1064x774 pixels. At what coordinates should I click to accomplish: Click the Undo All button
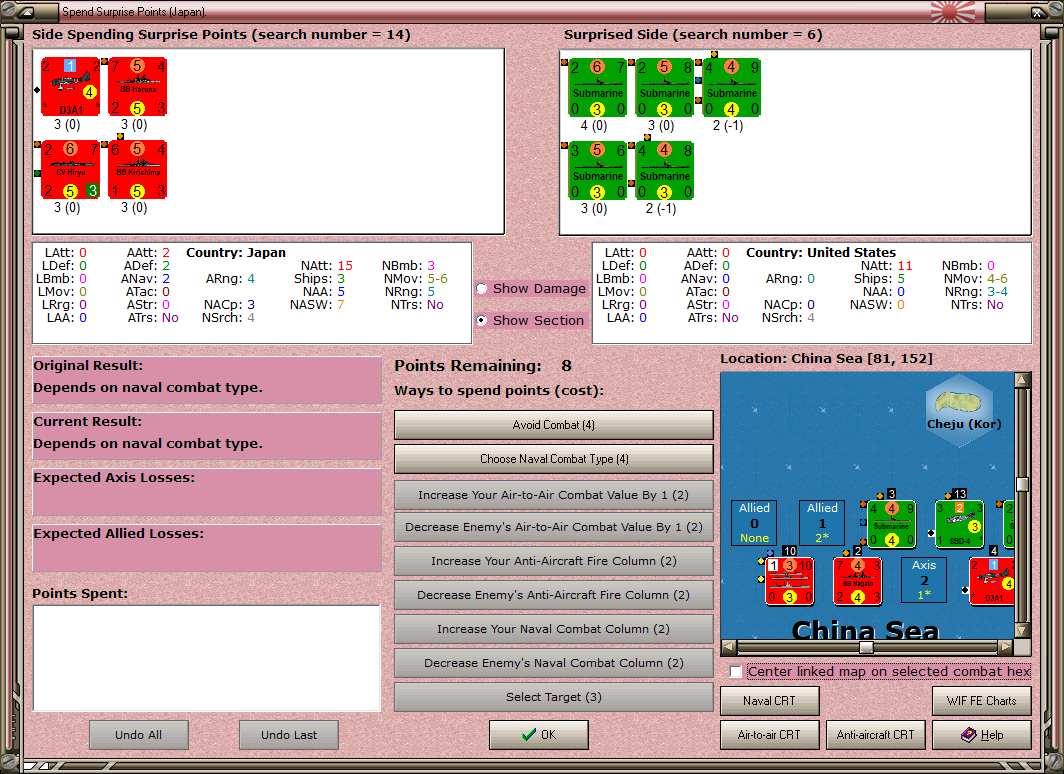[138, 735]
